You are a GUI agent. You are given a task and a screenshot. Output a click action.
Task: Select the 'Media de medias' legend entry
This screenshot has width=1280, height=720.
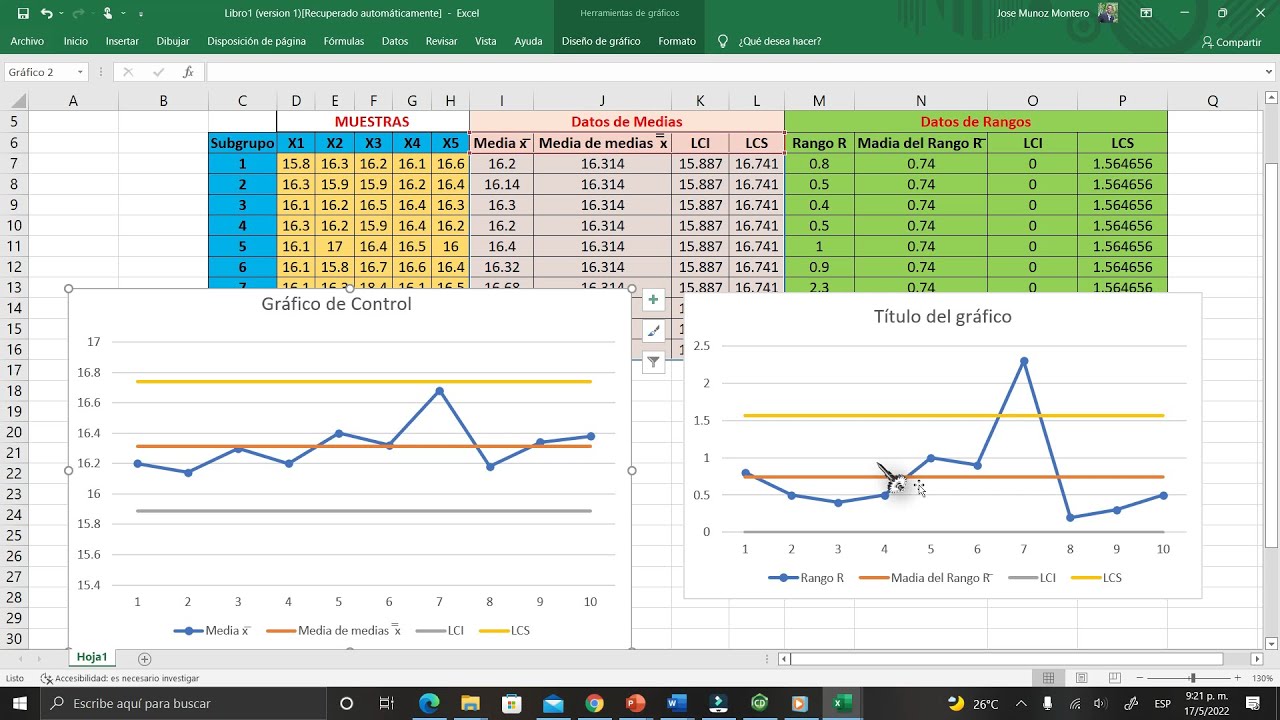point(334,630)
